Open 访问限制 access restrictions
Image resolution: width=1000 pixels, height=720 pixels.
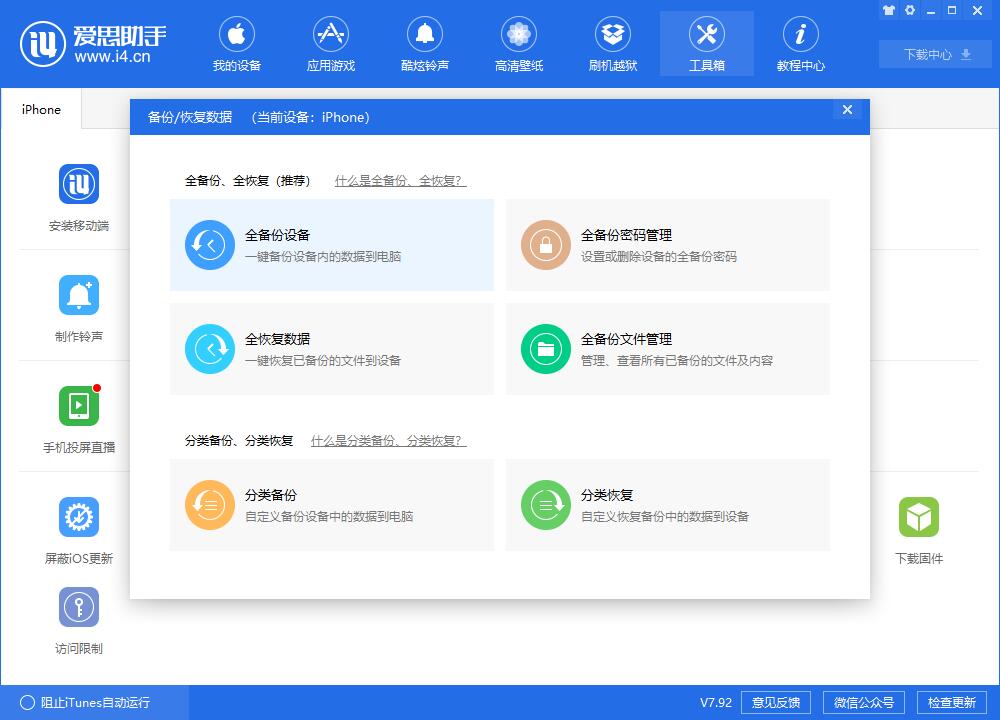click(x=79, y=620)
